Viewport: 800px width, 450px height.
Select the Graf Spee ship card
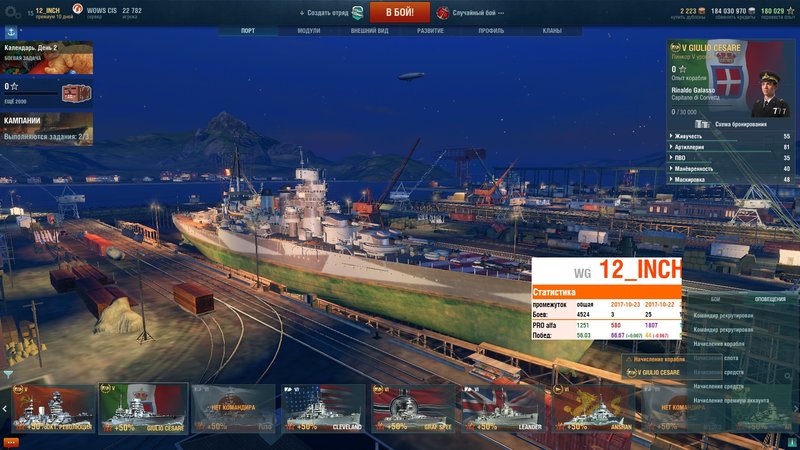pos(413,409)
